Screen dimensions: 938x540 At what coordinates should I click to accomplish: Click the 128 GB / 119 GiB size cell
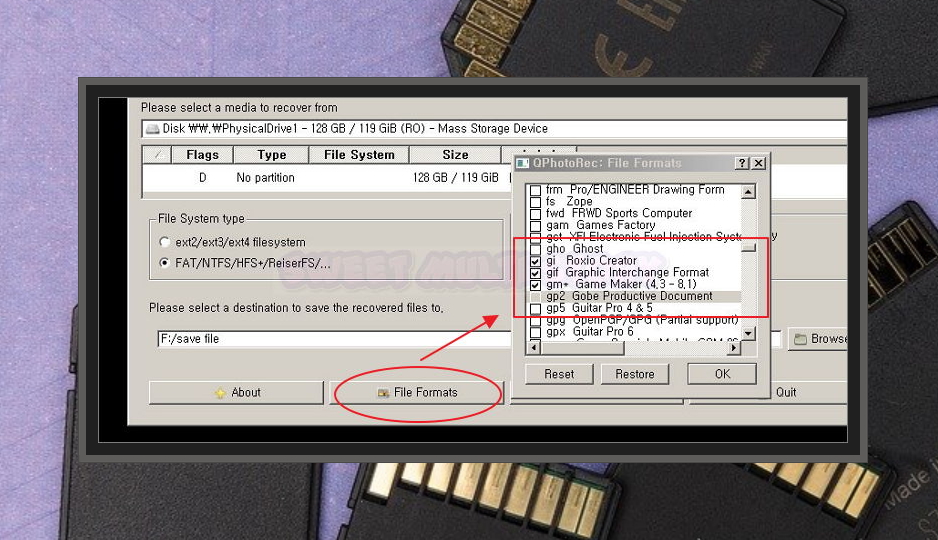point(455,178)
